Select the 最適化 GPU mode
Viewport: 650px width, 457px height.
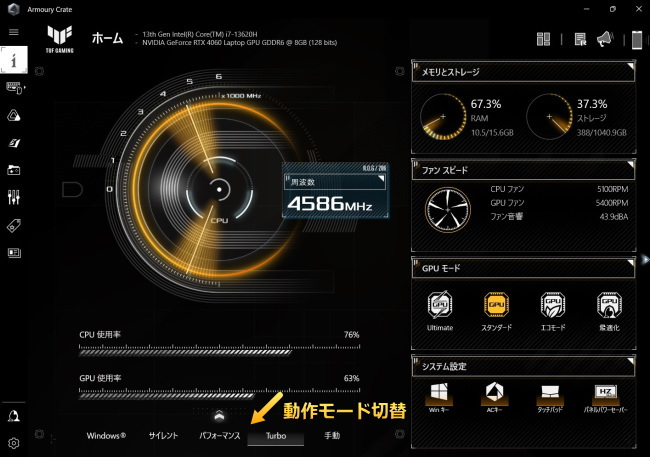pyautogui.click(x=609, y=311)
